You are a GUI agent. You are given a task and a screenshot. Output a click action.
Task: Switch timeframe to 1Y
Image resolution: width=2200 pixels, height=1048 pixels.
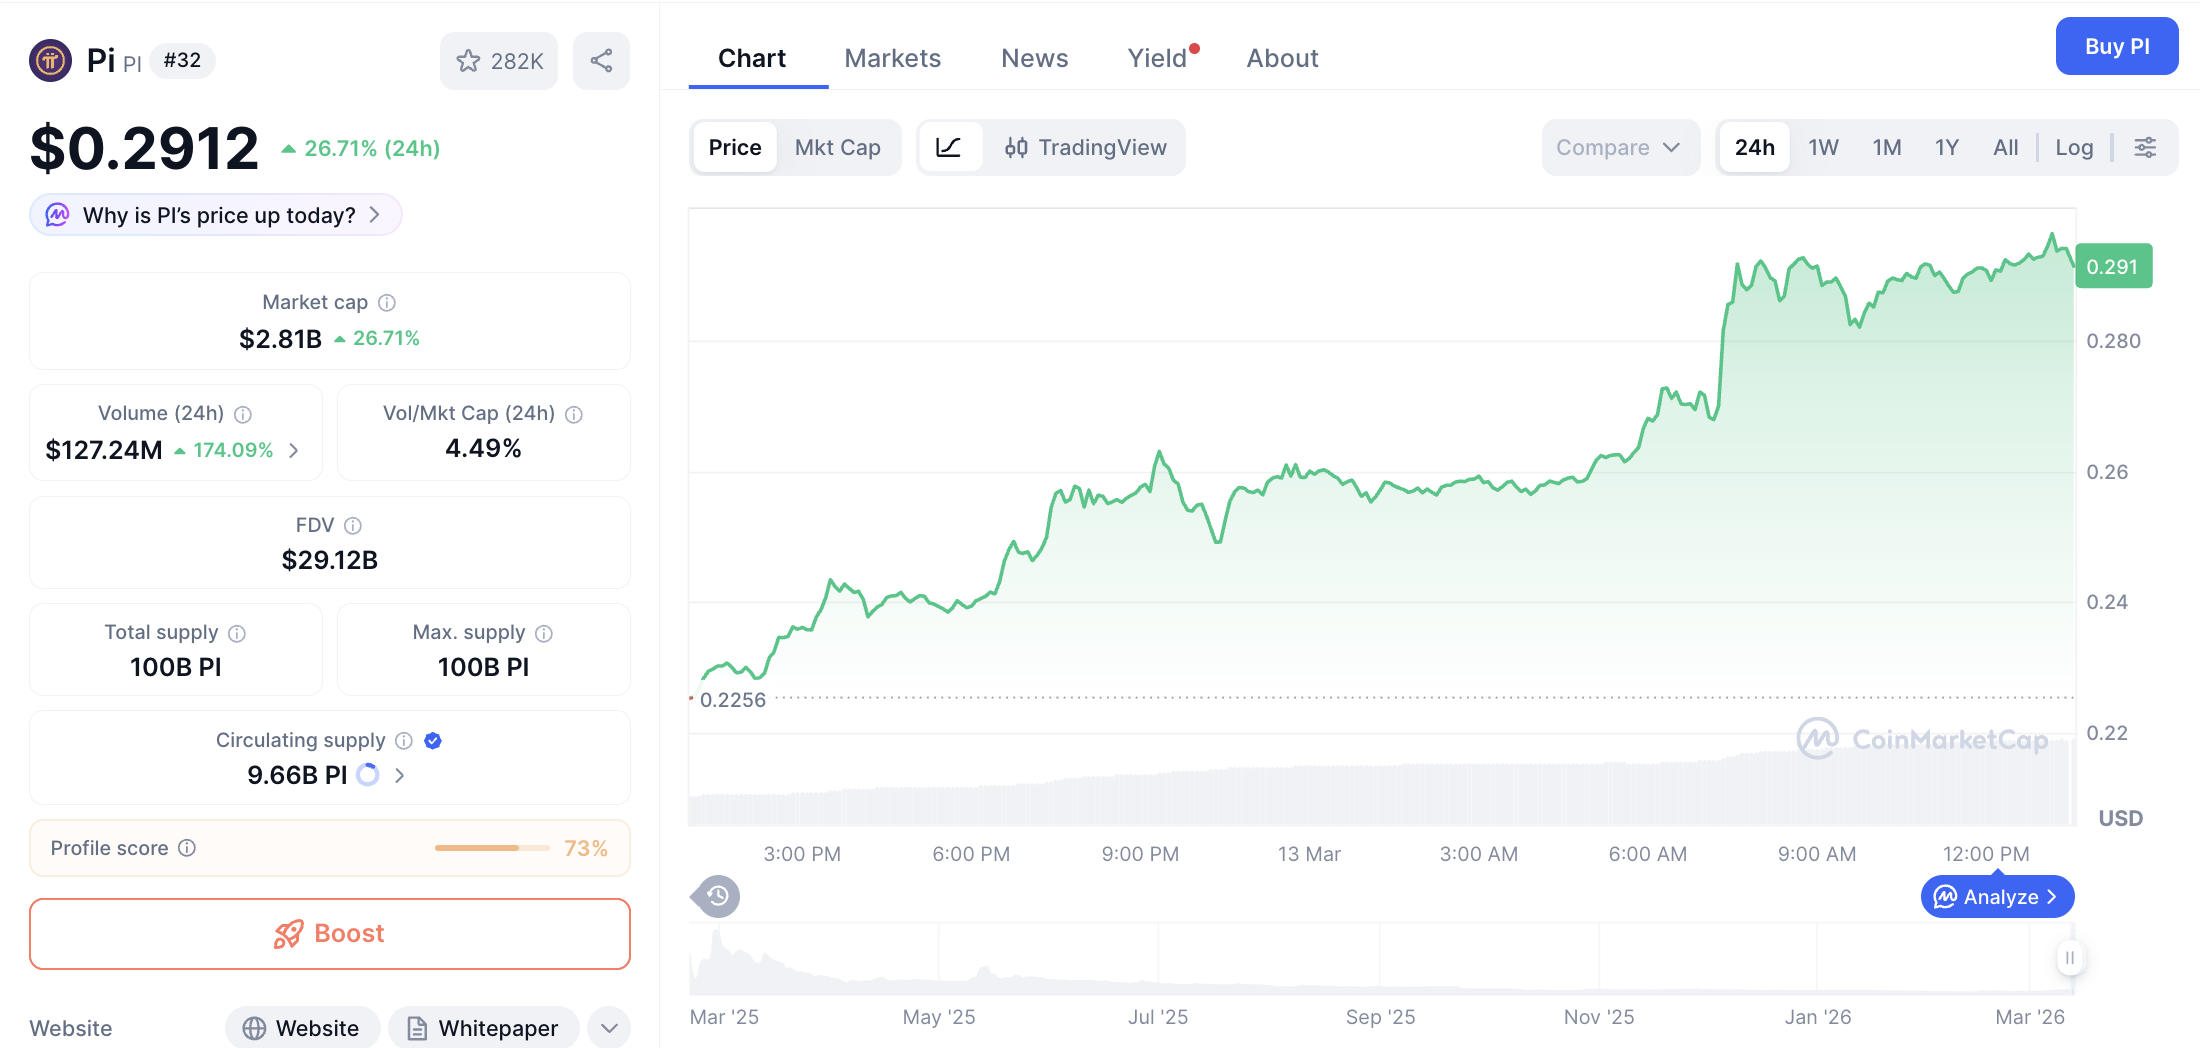point(1946,147)
